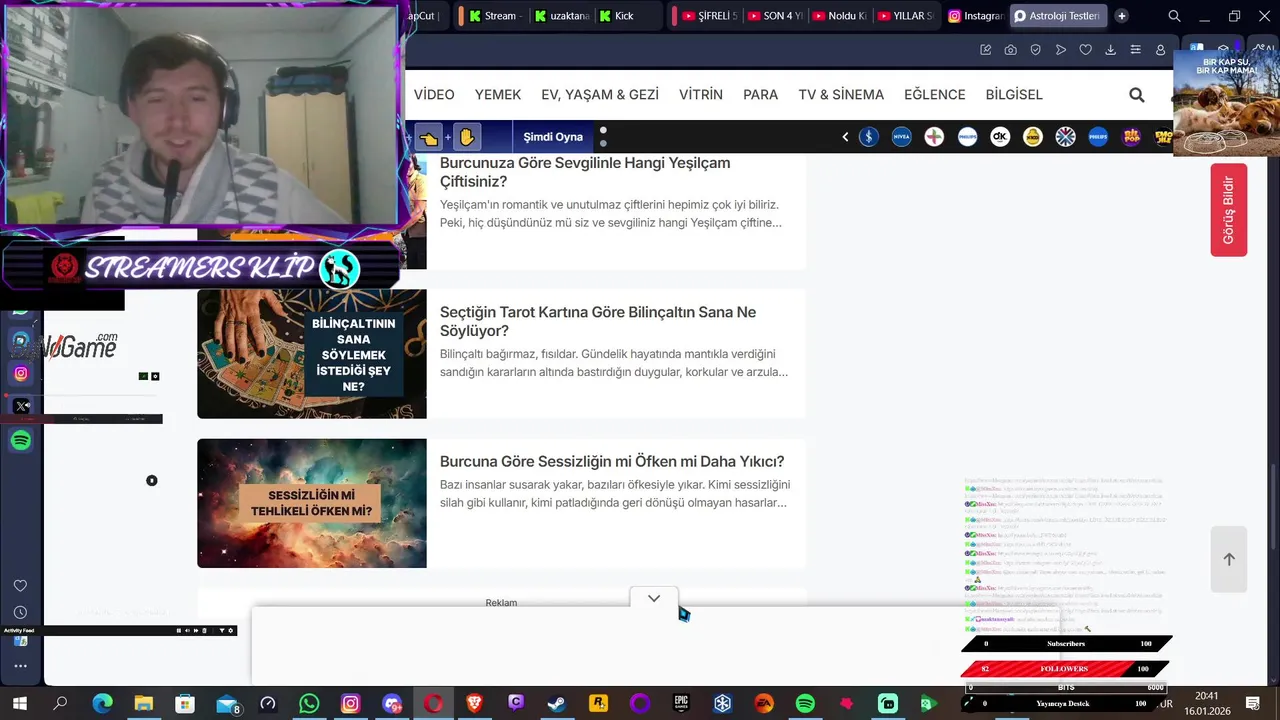1280x720 pixels.
Task: Click the nebula Sessizliğin mi thumbnail
Action: tap(312, 503)
